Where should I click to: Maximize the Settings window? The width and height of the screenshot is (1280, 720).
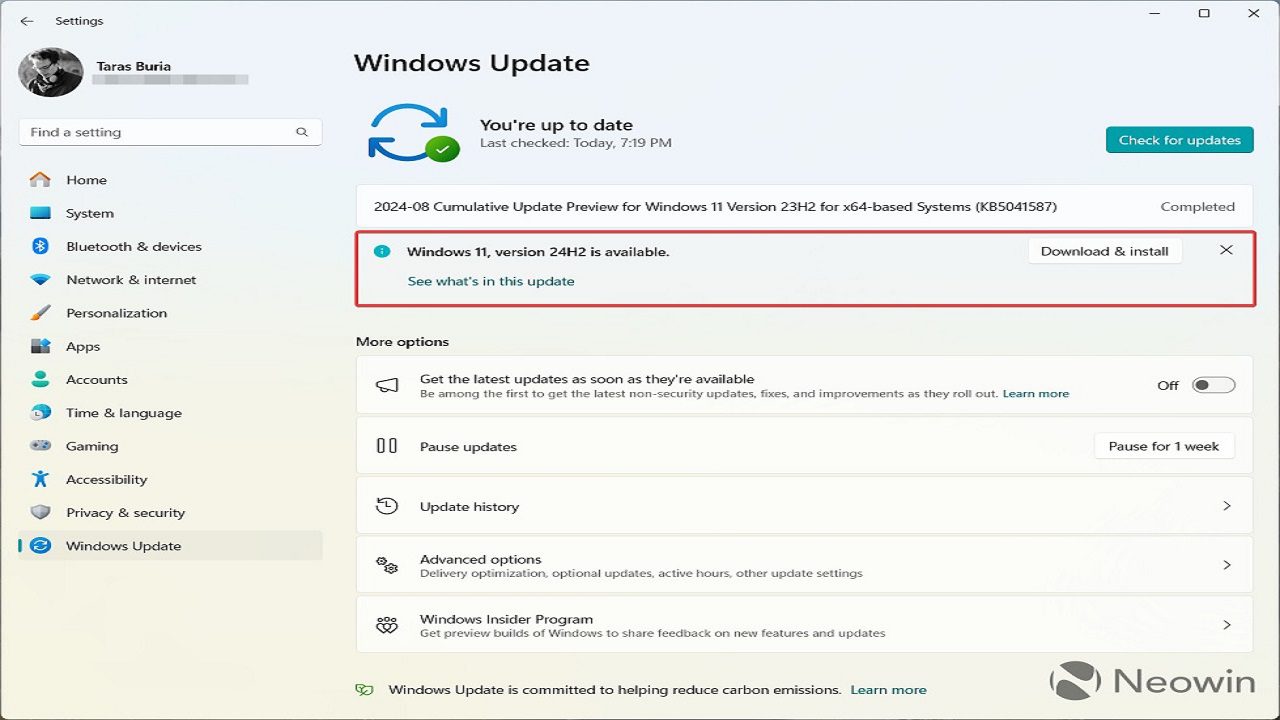[1204, 13]
